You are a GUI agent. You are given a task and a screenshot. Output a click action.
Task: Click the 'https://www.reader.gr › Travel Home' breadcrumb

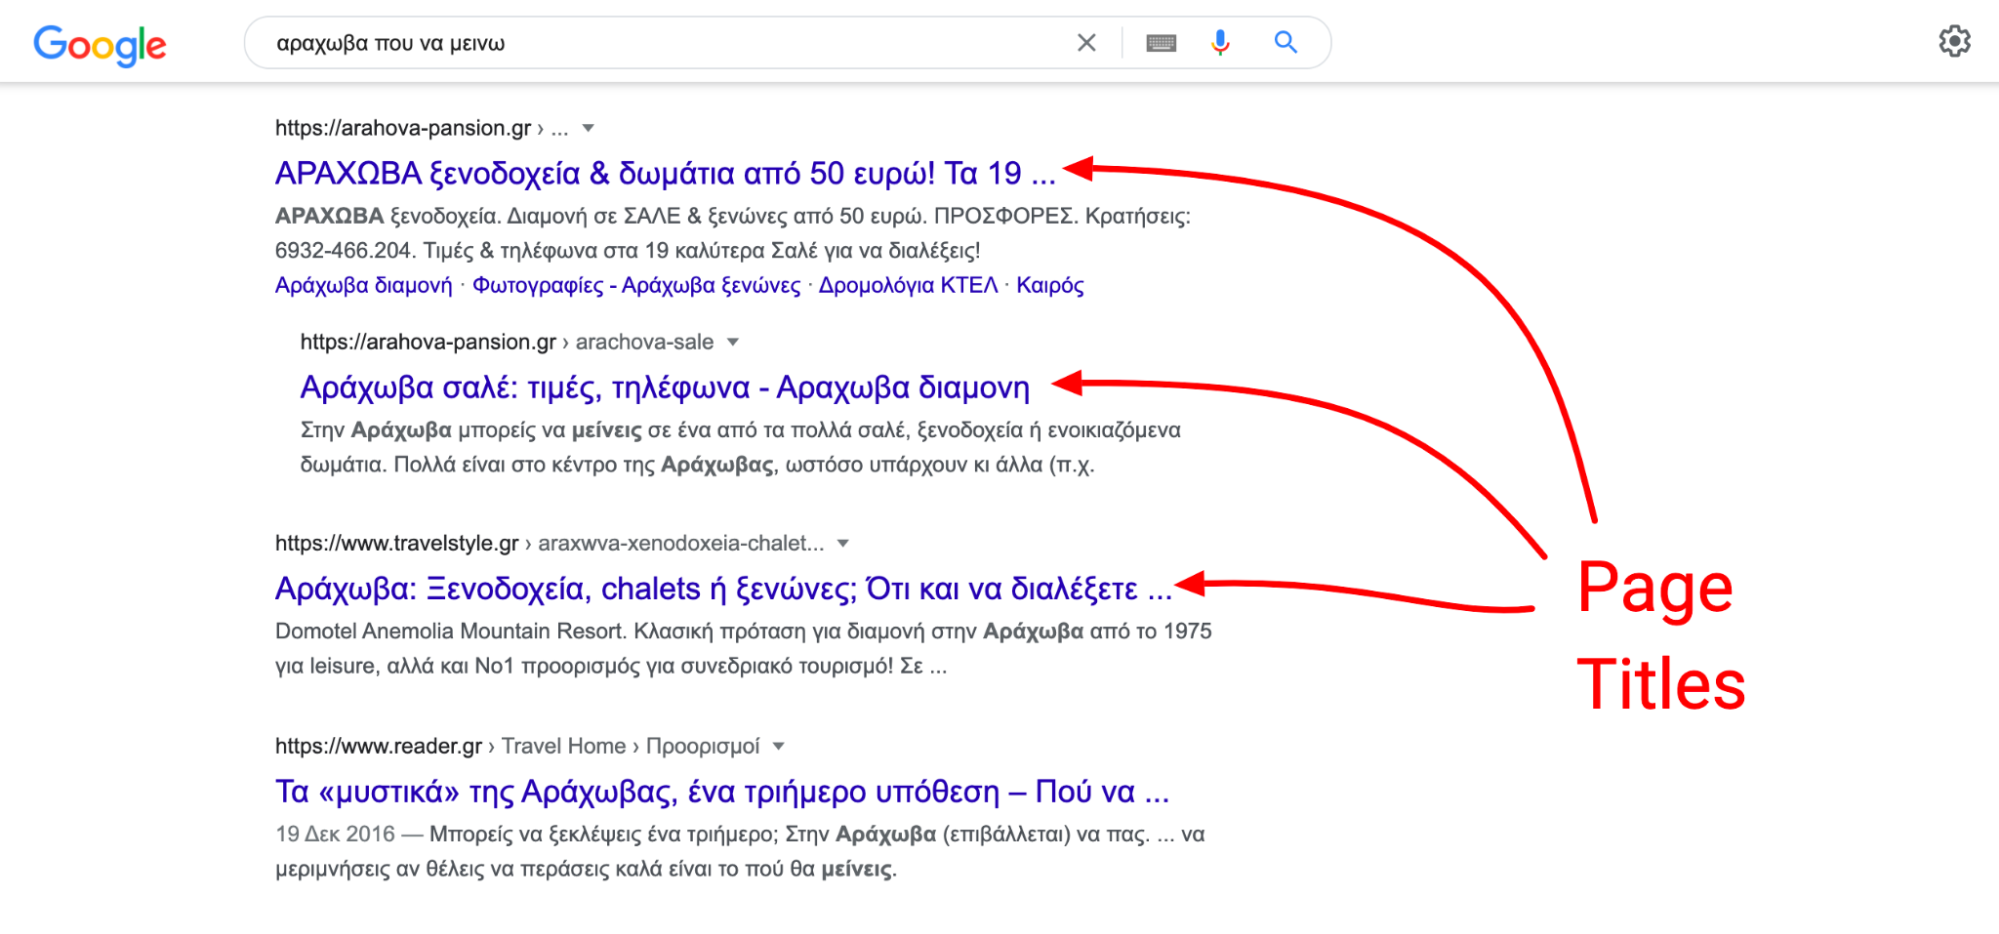(x=450, y=746)
